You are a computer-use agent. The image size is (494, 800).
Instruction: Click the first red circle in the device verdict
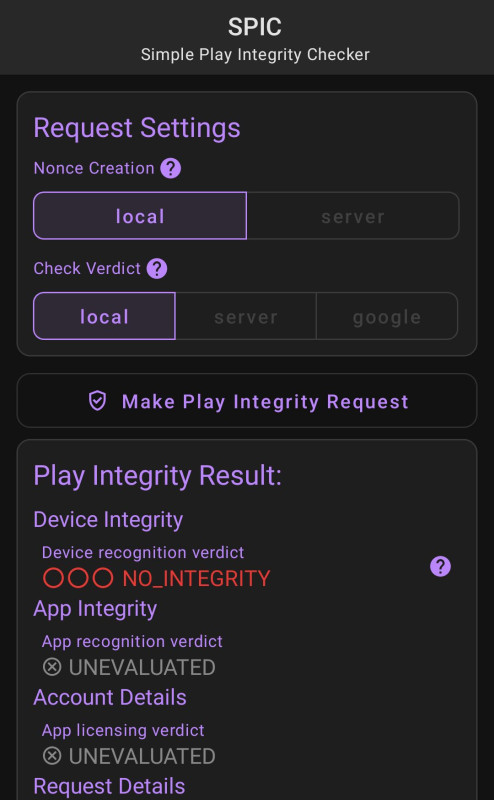(x=53, y=578)
